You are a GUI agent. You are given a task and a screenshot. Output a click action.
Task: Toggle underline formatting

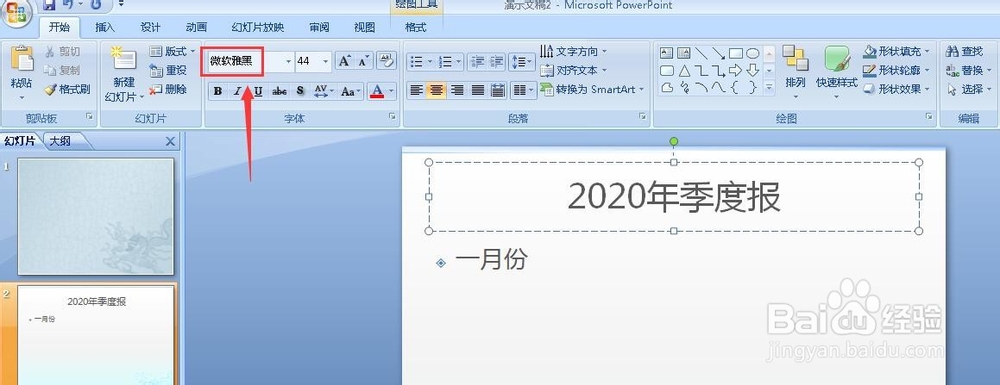(258, 91)
